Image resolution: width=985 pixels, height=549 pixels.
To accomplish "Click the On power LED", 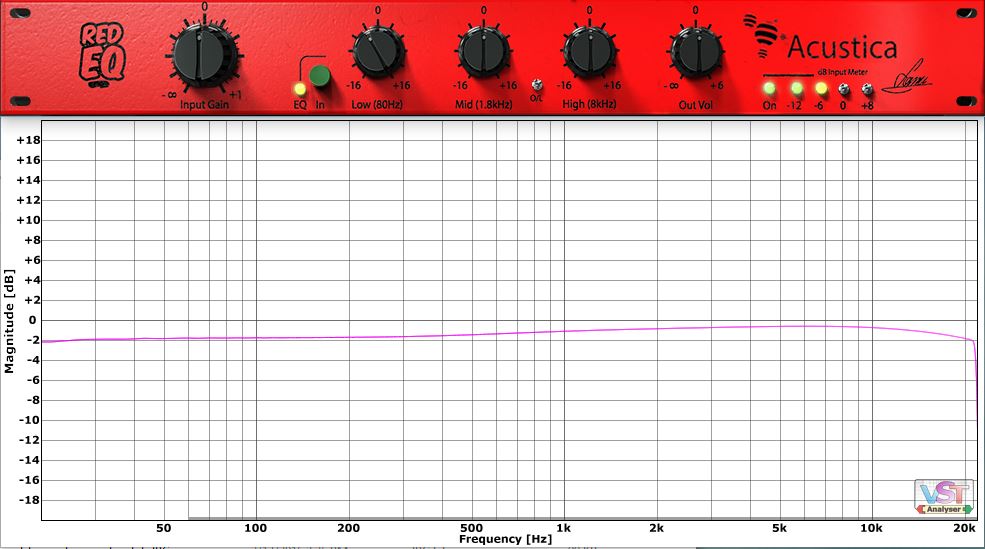I will tap(769, 88).
